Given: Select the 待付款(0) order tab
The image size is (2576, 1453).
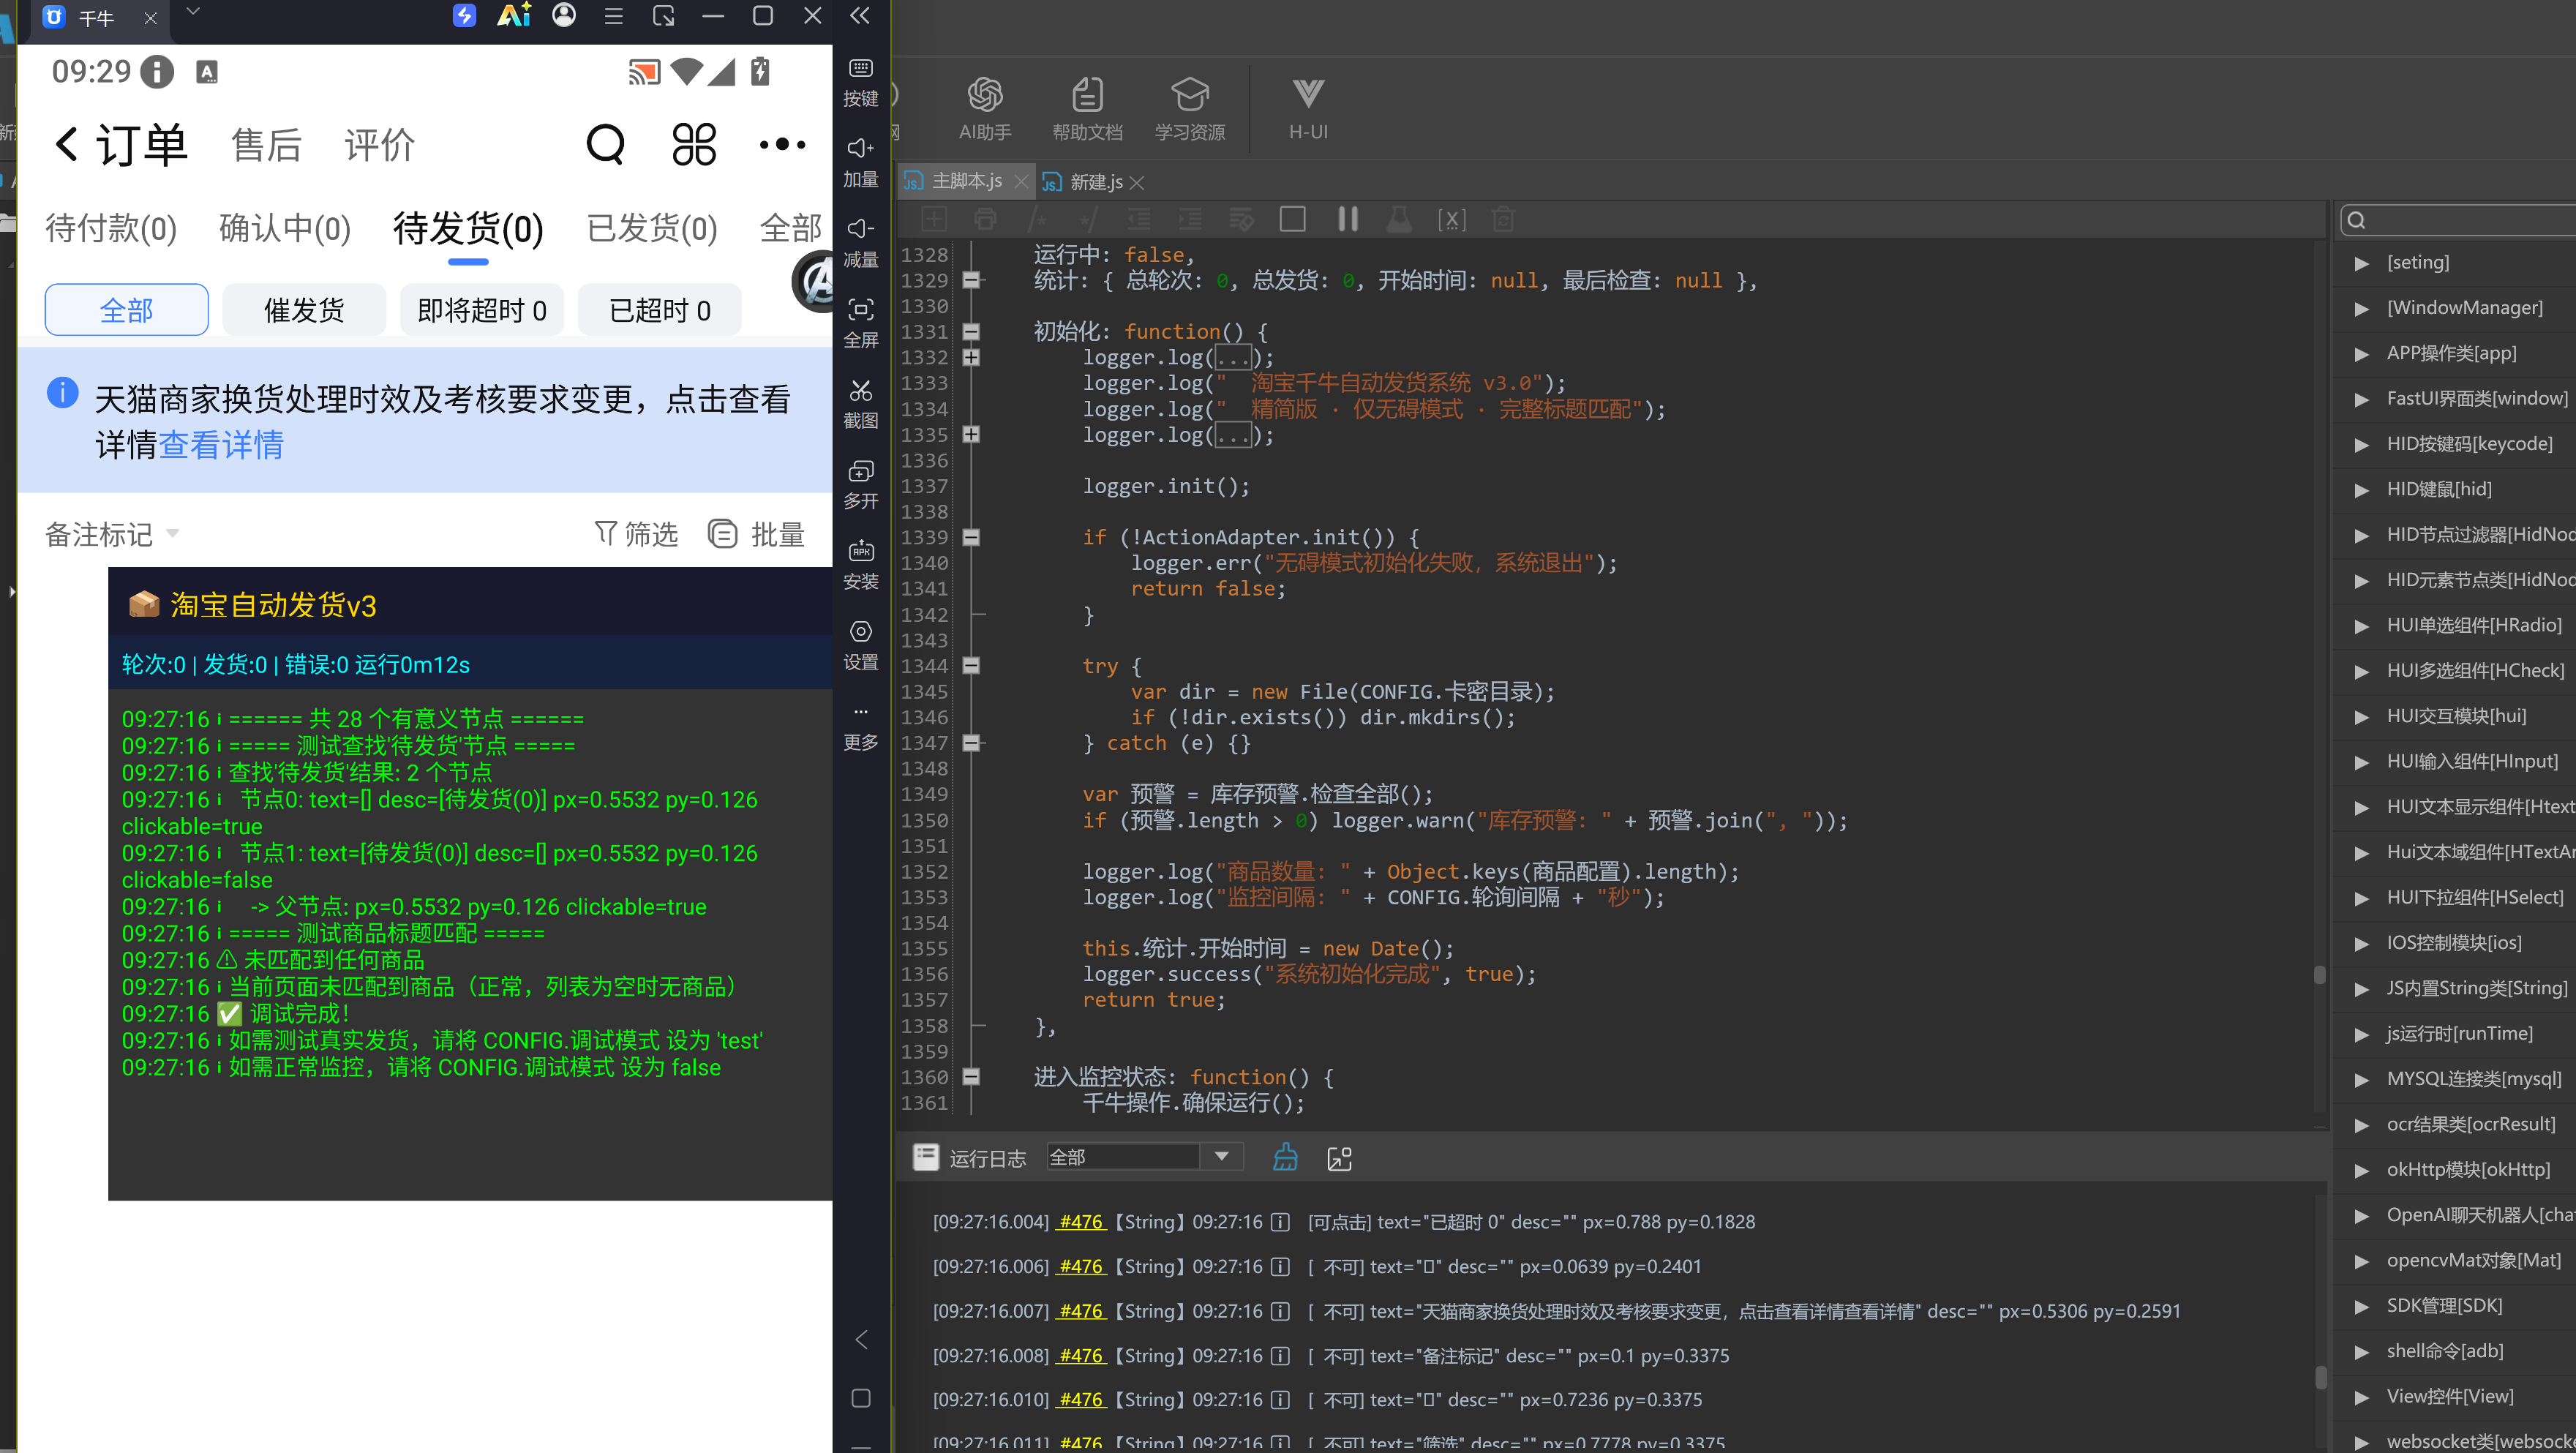Looking at the screenshot, I should (111, 228).
